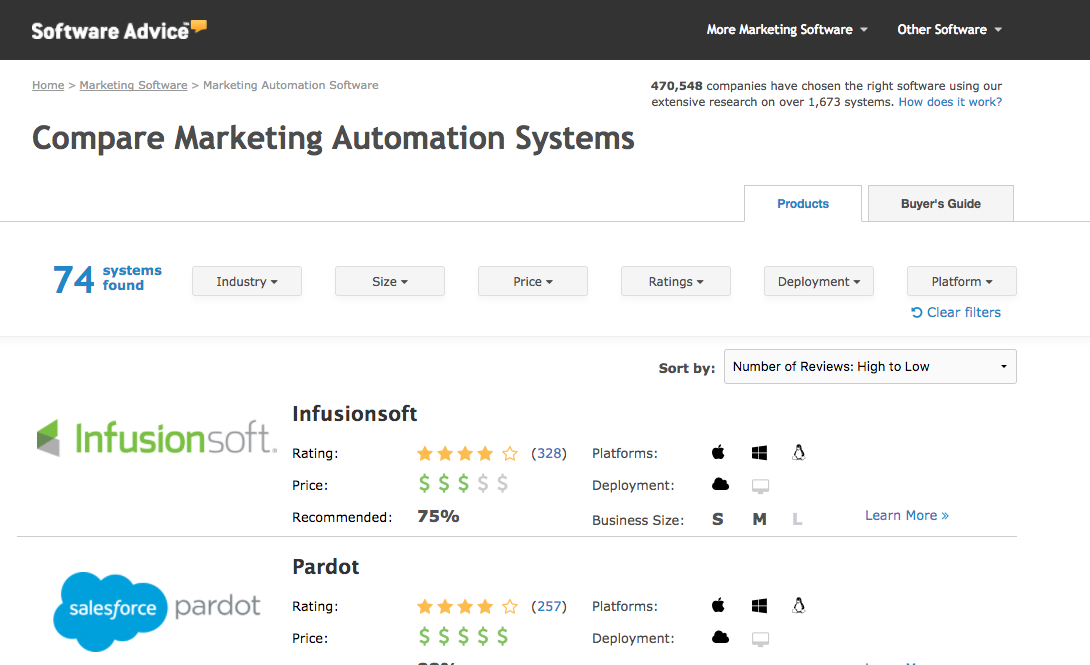Expand the Industry filter dropdown
1090x665 pixels.
click(x=246, y=282)
